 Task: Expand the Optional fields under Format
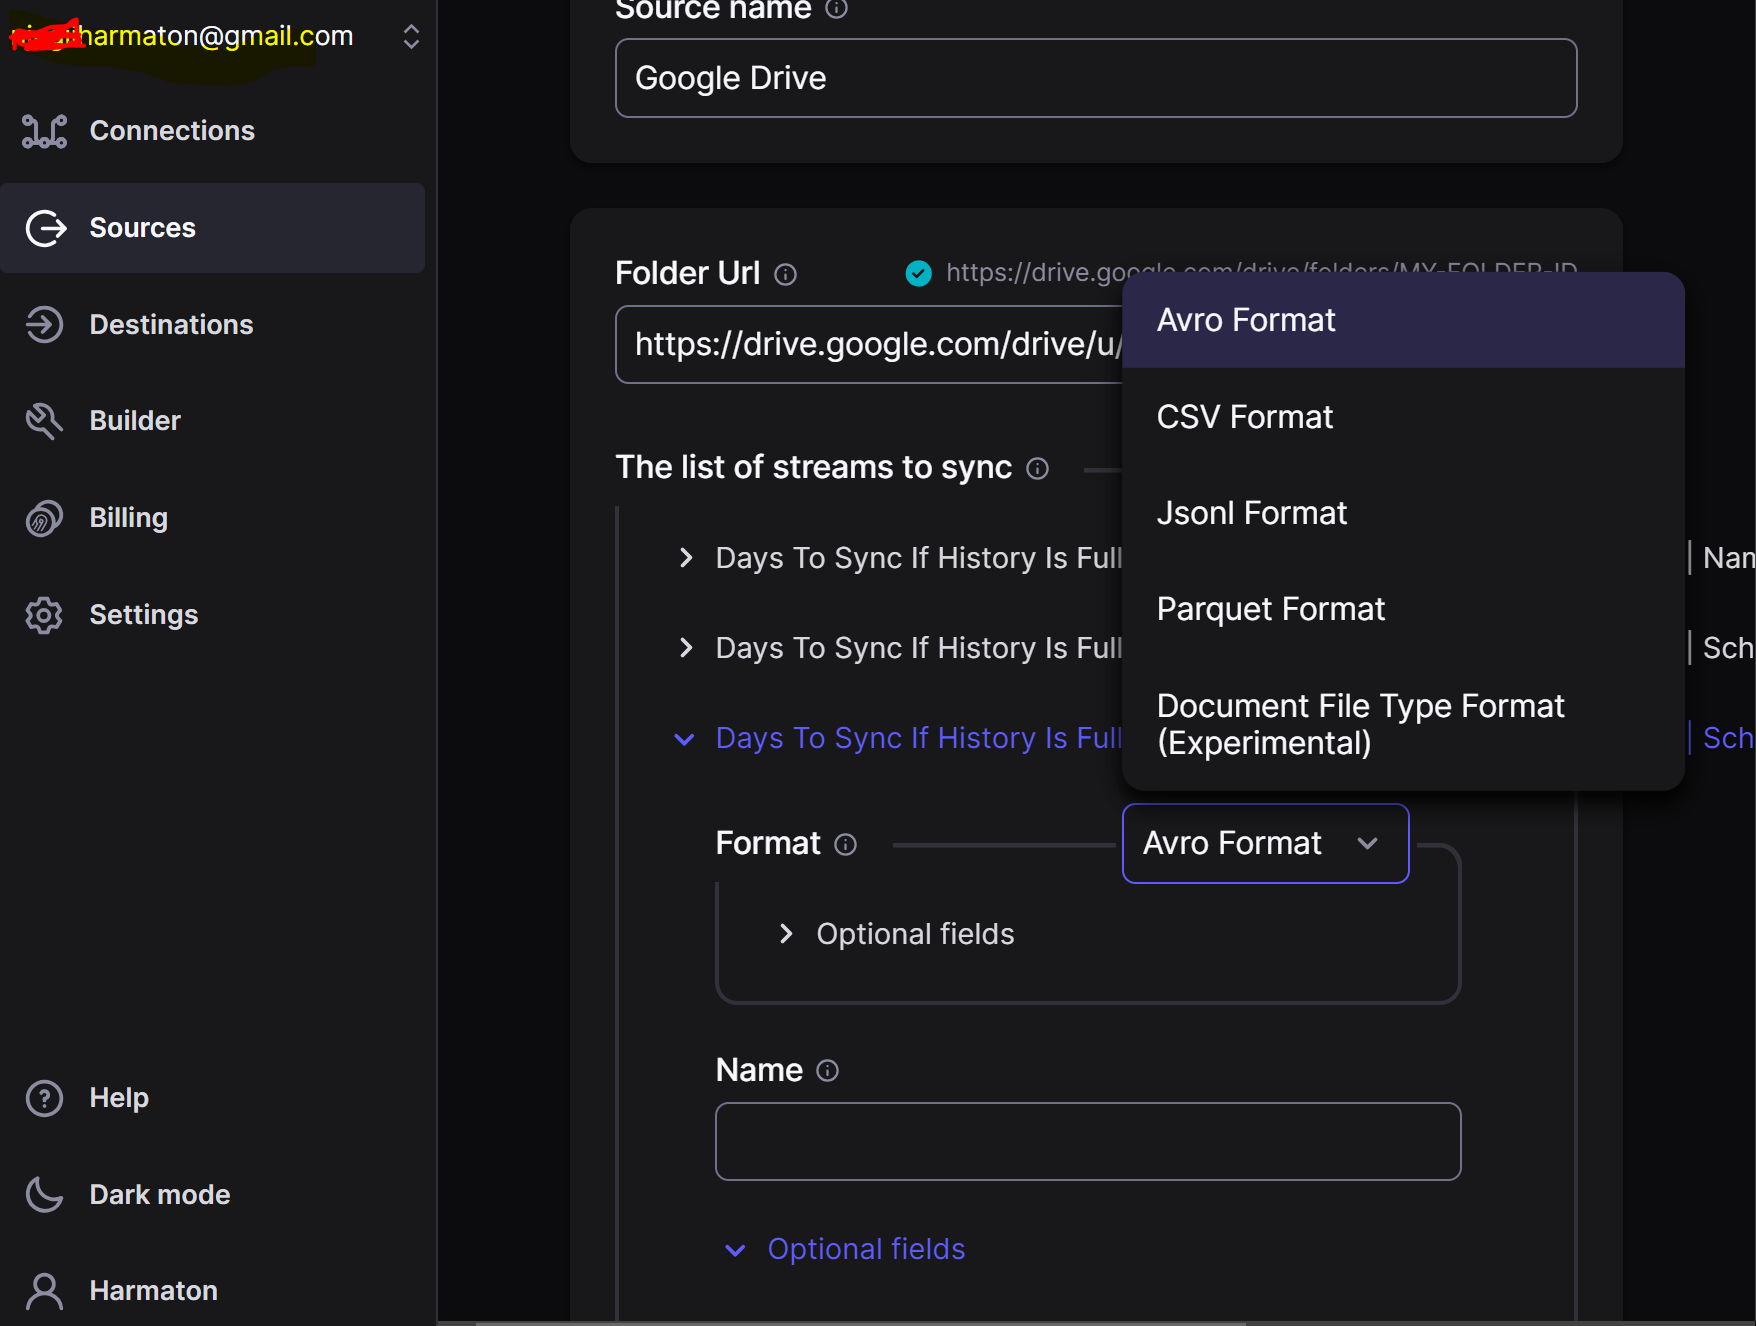tap(786, 933)
